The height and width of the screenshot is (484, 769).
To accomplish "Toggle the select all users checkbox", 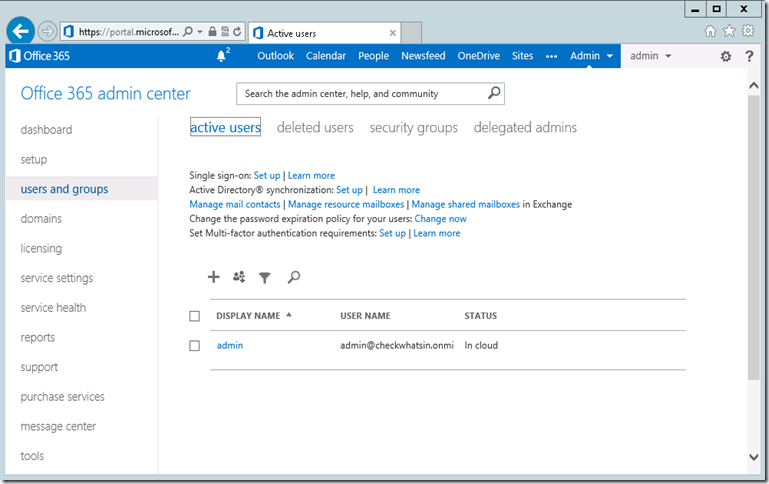I will [x=195, y=316].
